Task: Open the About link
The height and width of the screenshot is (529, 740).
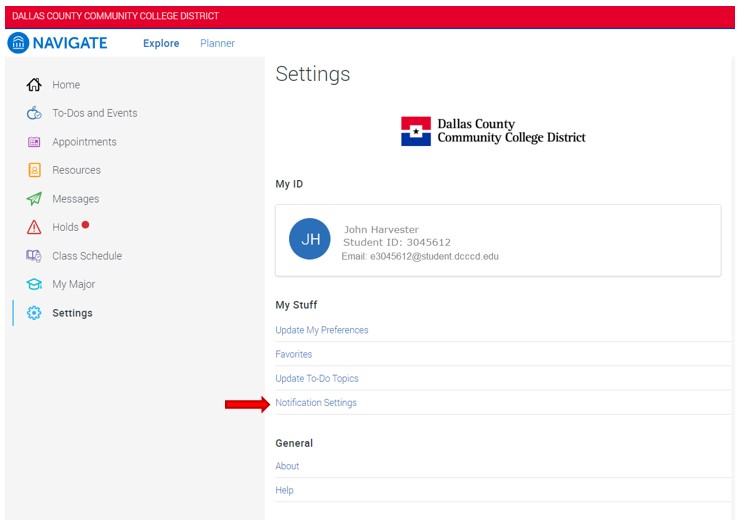Action: click(x=287, y=466)
